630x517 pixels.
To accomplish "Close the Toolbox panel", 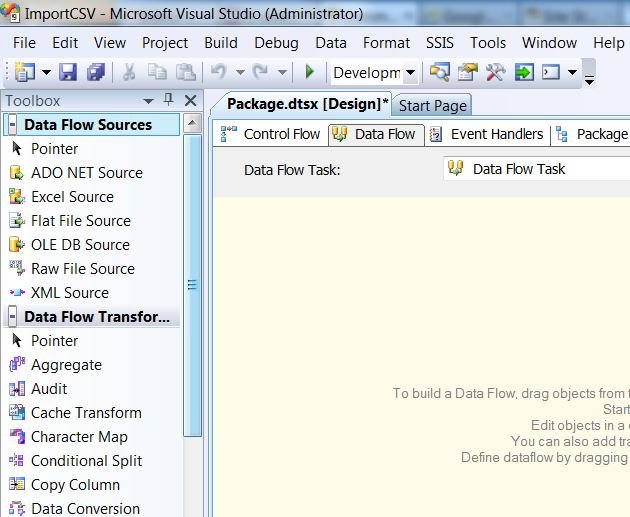I will tap(190, 100).
